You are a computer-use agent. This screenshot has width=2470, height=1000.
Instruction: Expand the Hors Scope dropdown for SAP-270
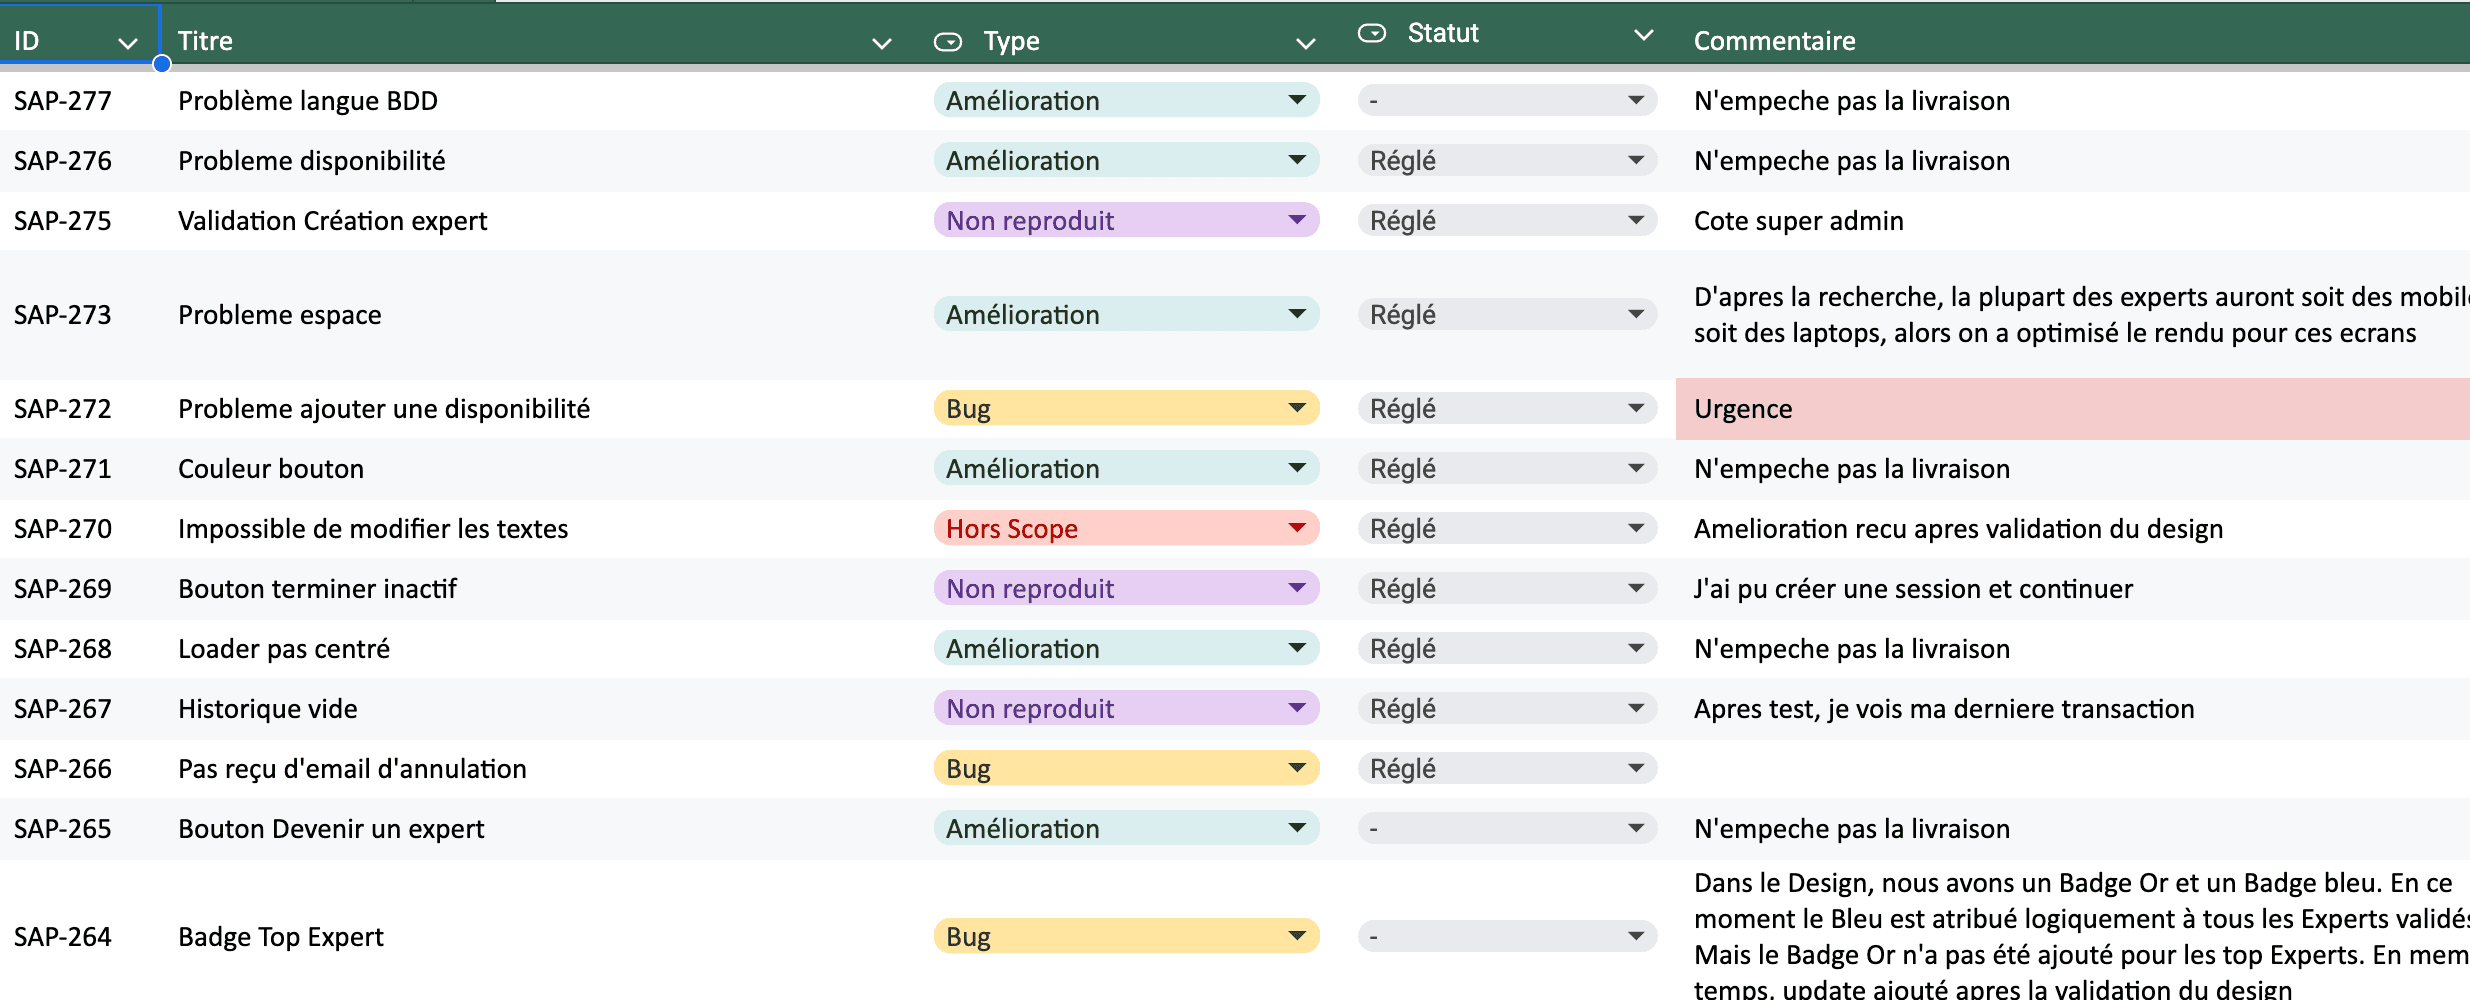point(1297,528)
